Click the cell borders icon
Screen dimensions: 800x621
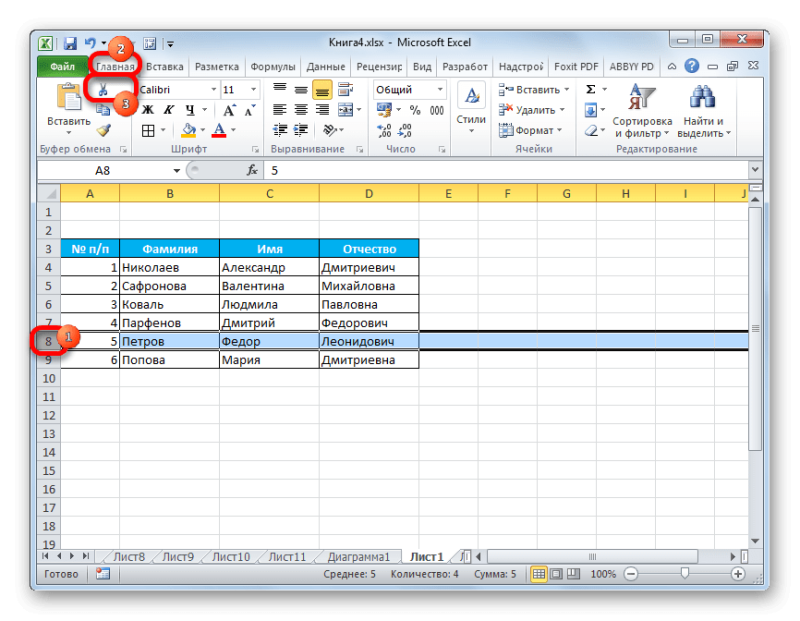(x=148, y=131)
